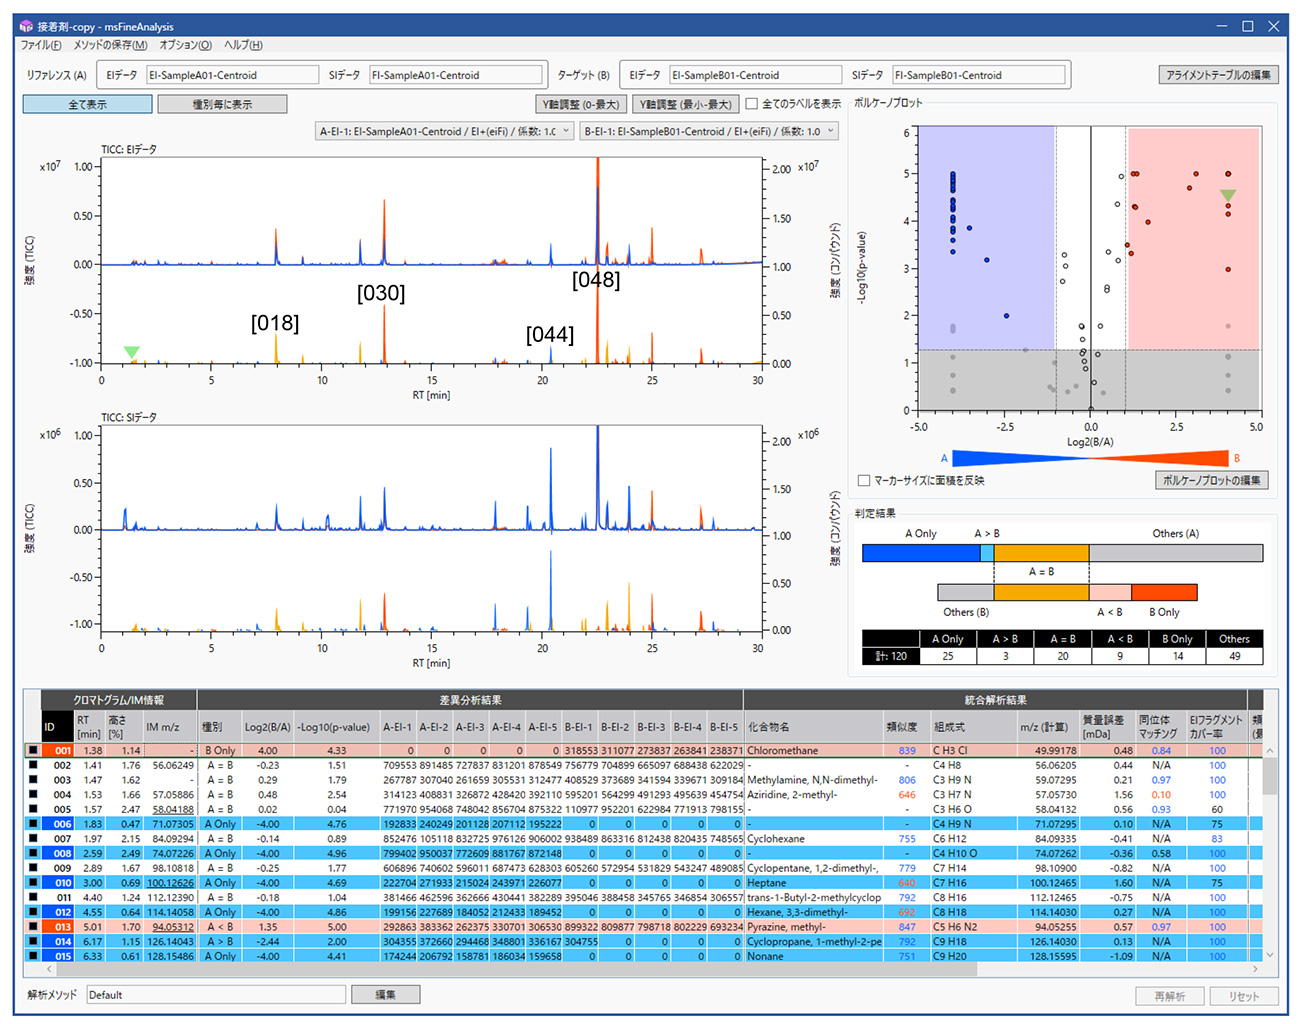This screenshot has height=1024, width=1300.
Task: Click the peak label [048] on the chromatogram
Action: [x=596, y=280]
